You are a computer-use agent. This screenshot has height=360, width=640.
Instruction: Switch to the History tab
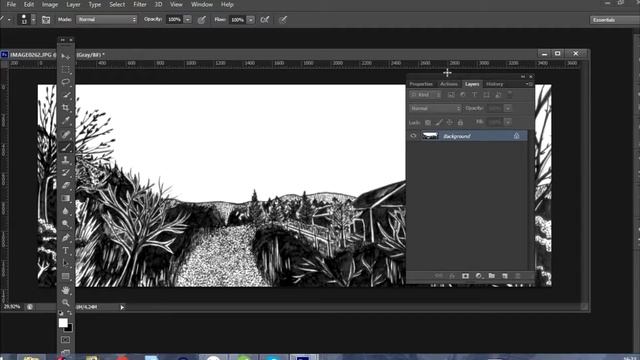(x=495, y=84)
